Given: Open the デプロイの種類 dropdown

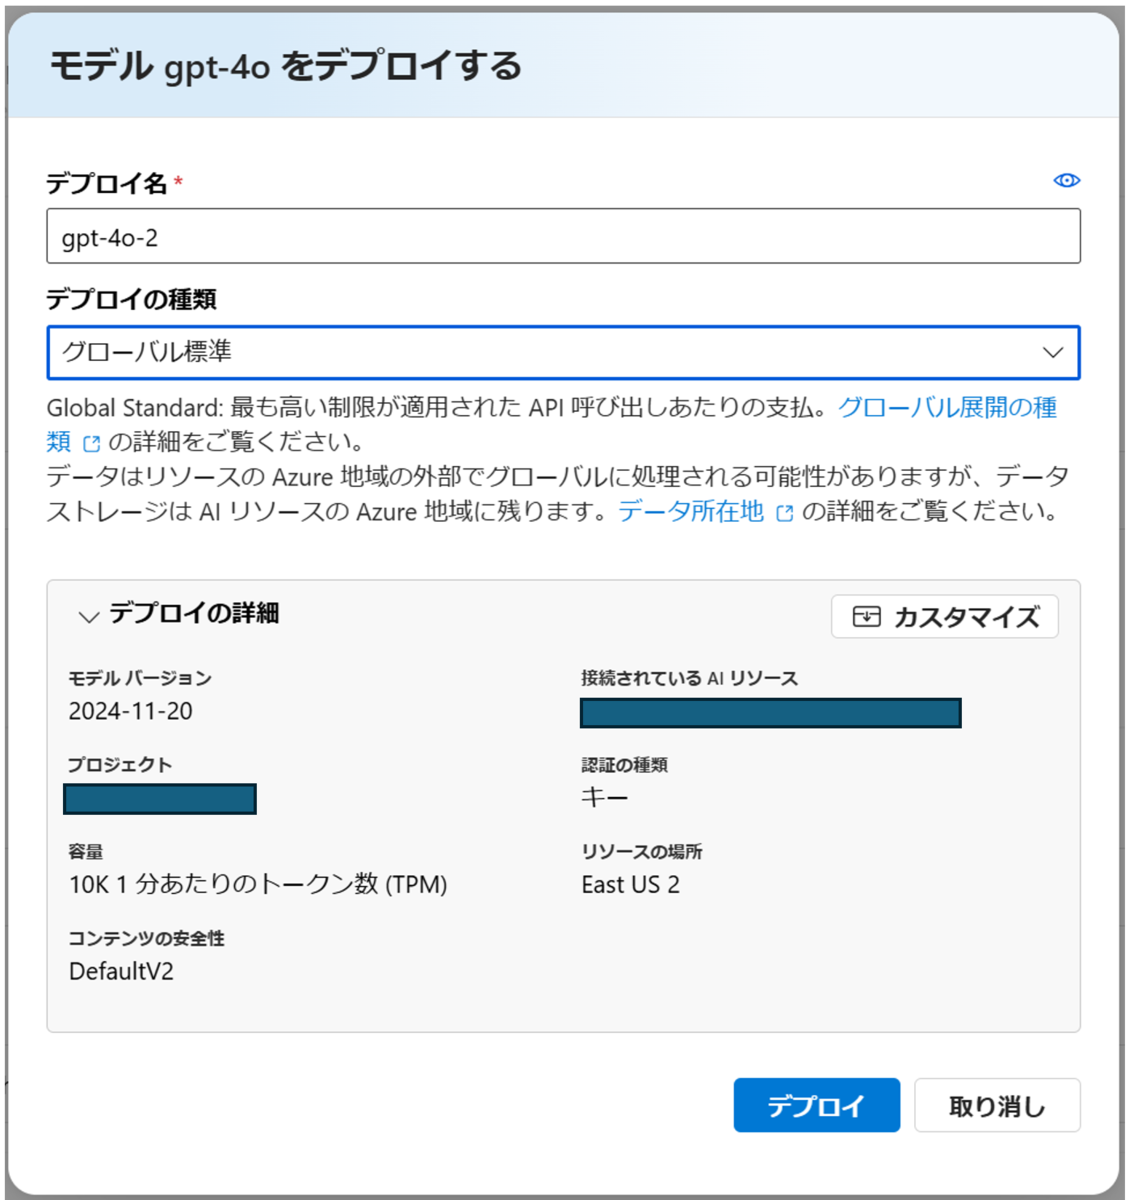Looking at the screenshot, I should [x=563, y=352].
